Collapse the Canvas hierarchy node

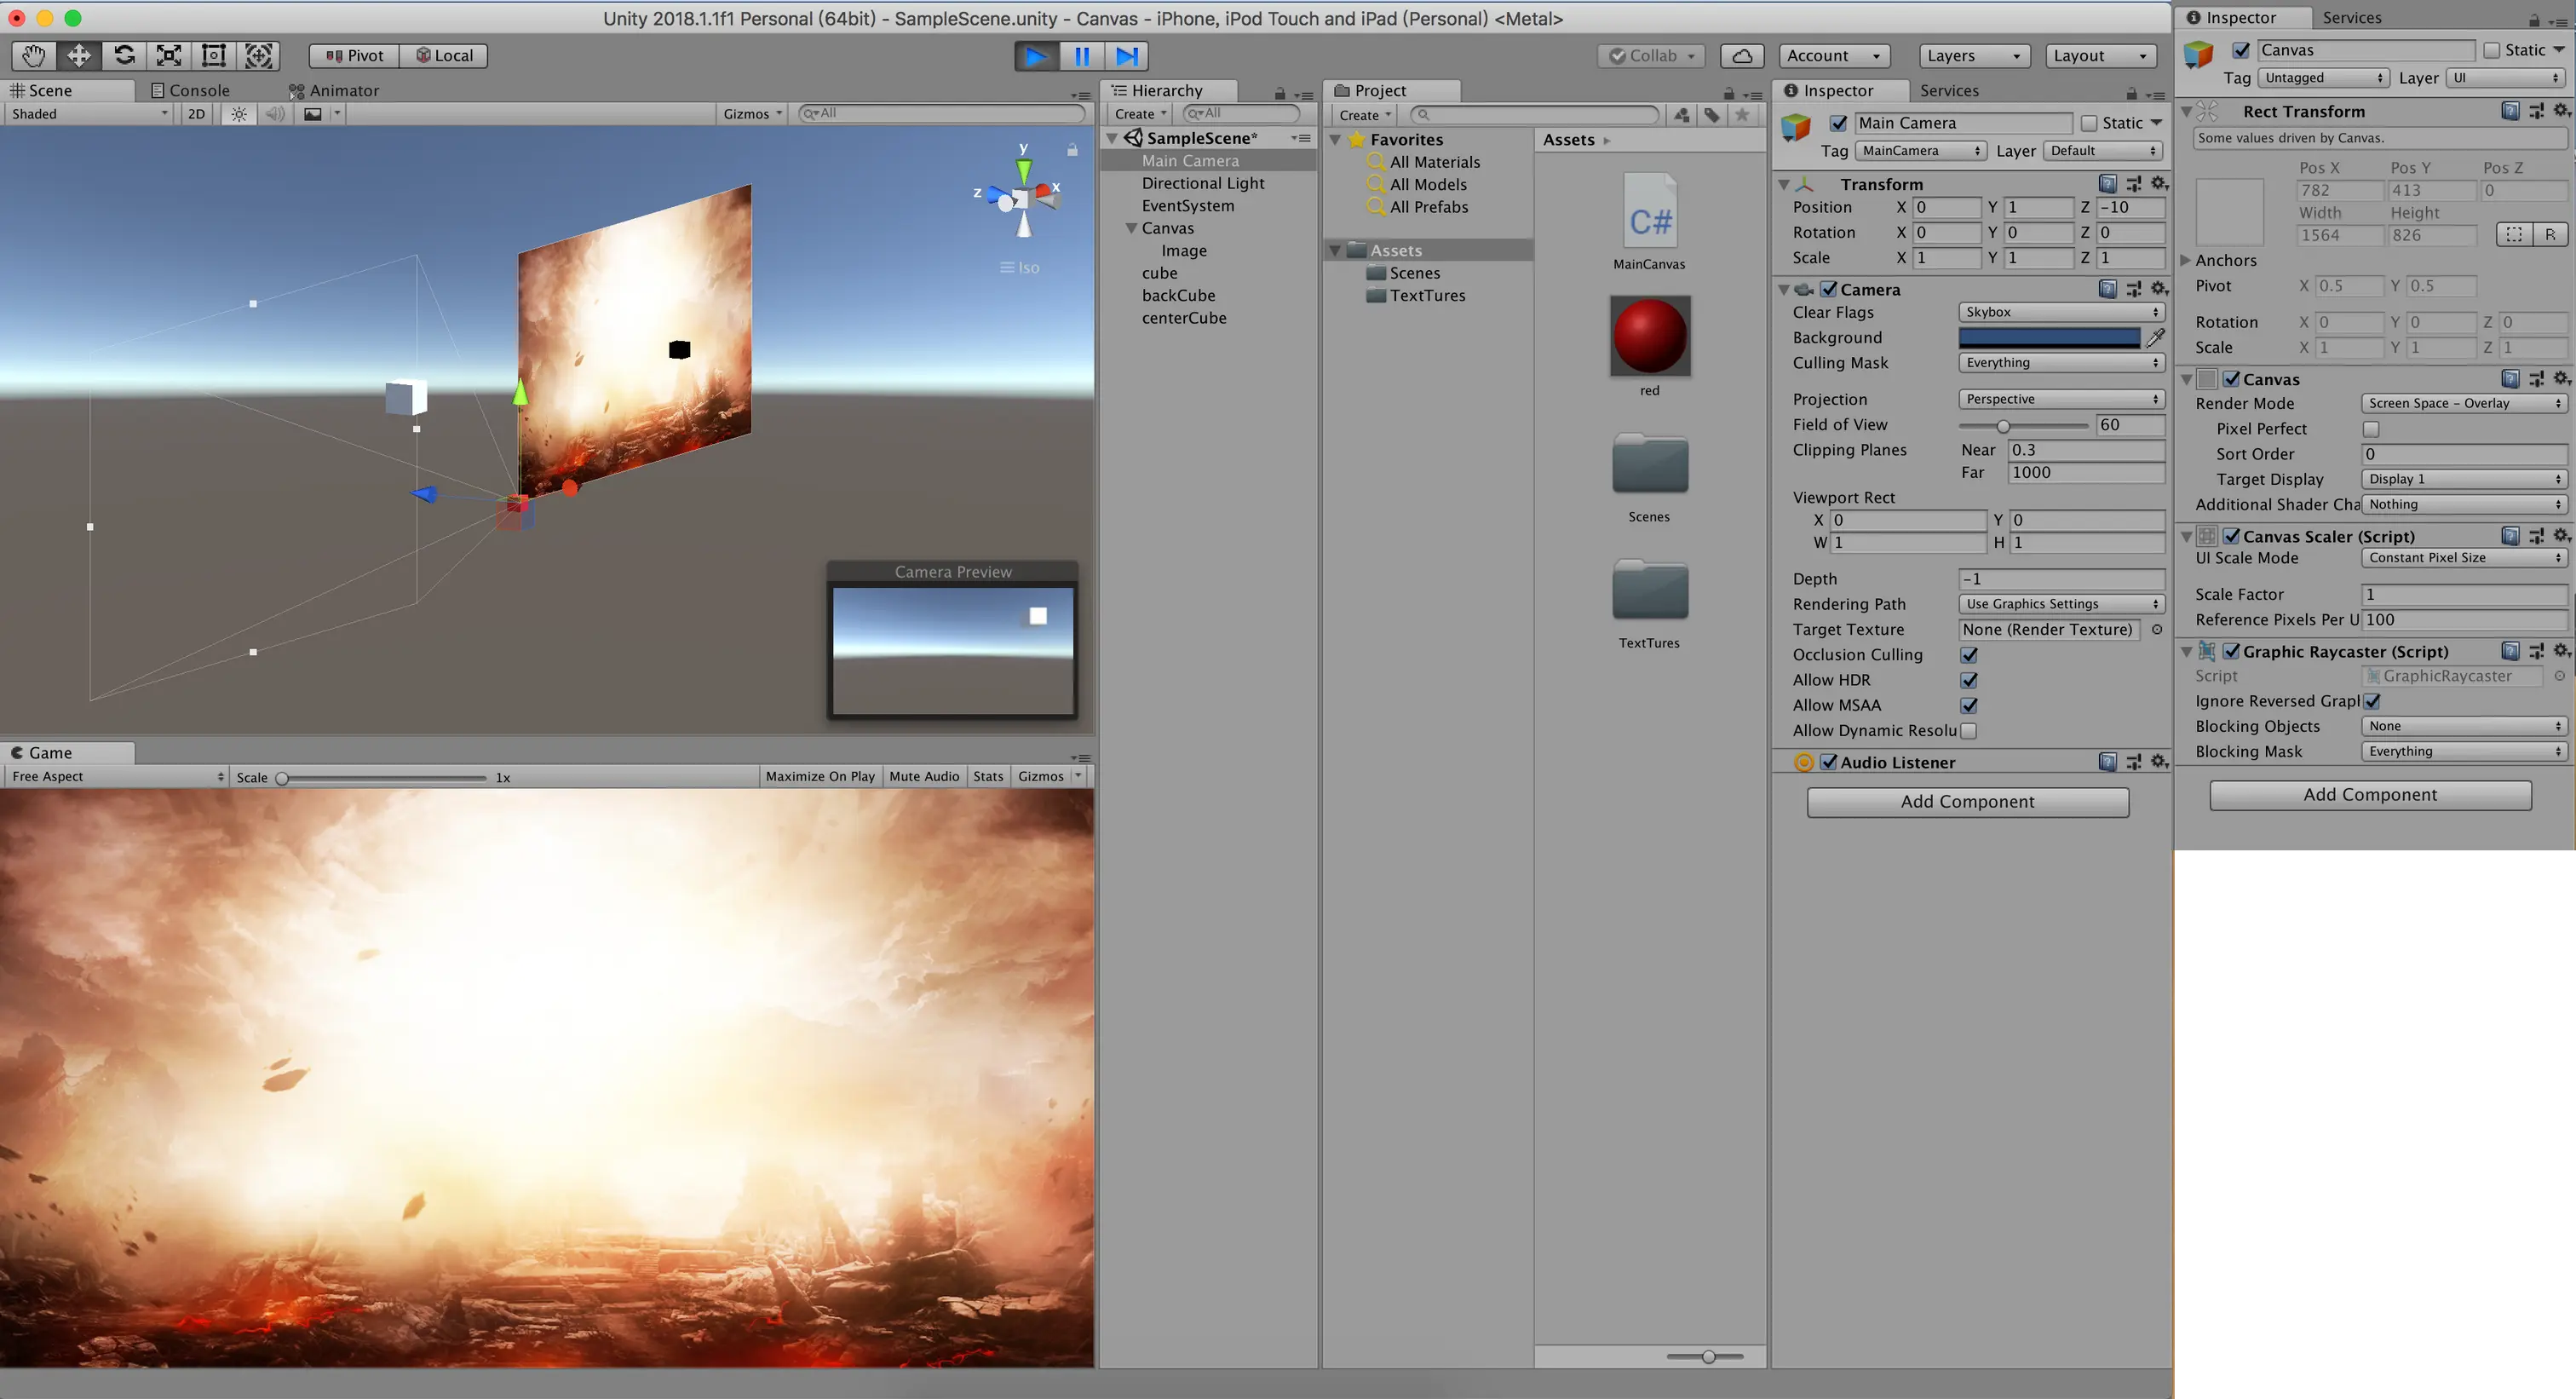click(1131, 228)
